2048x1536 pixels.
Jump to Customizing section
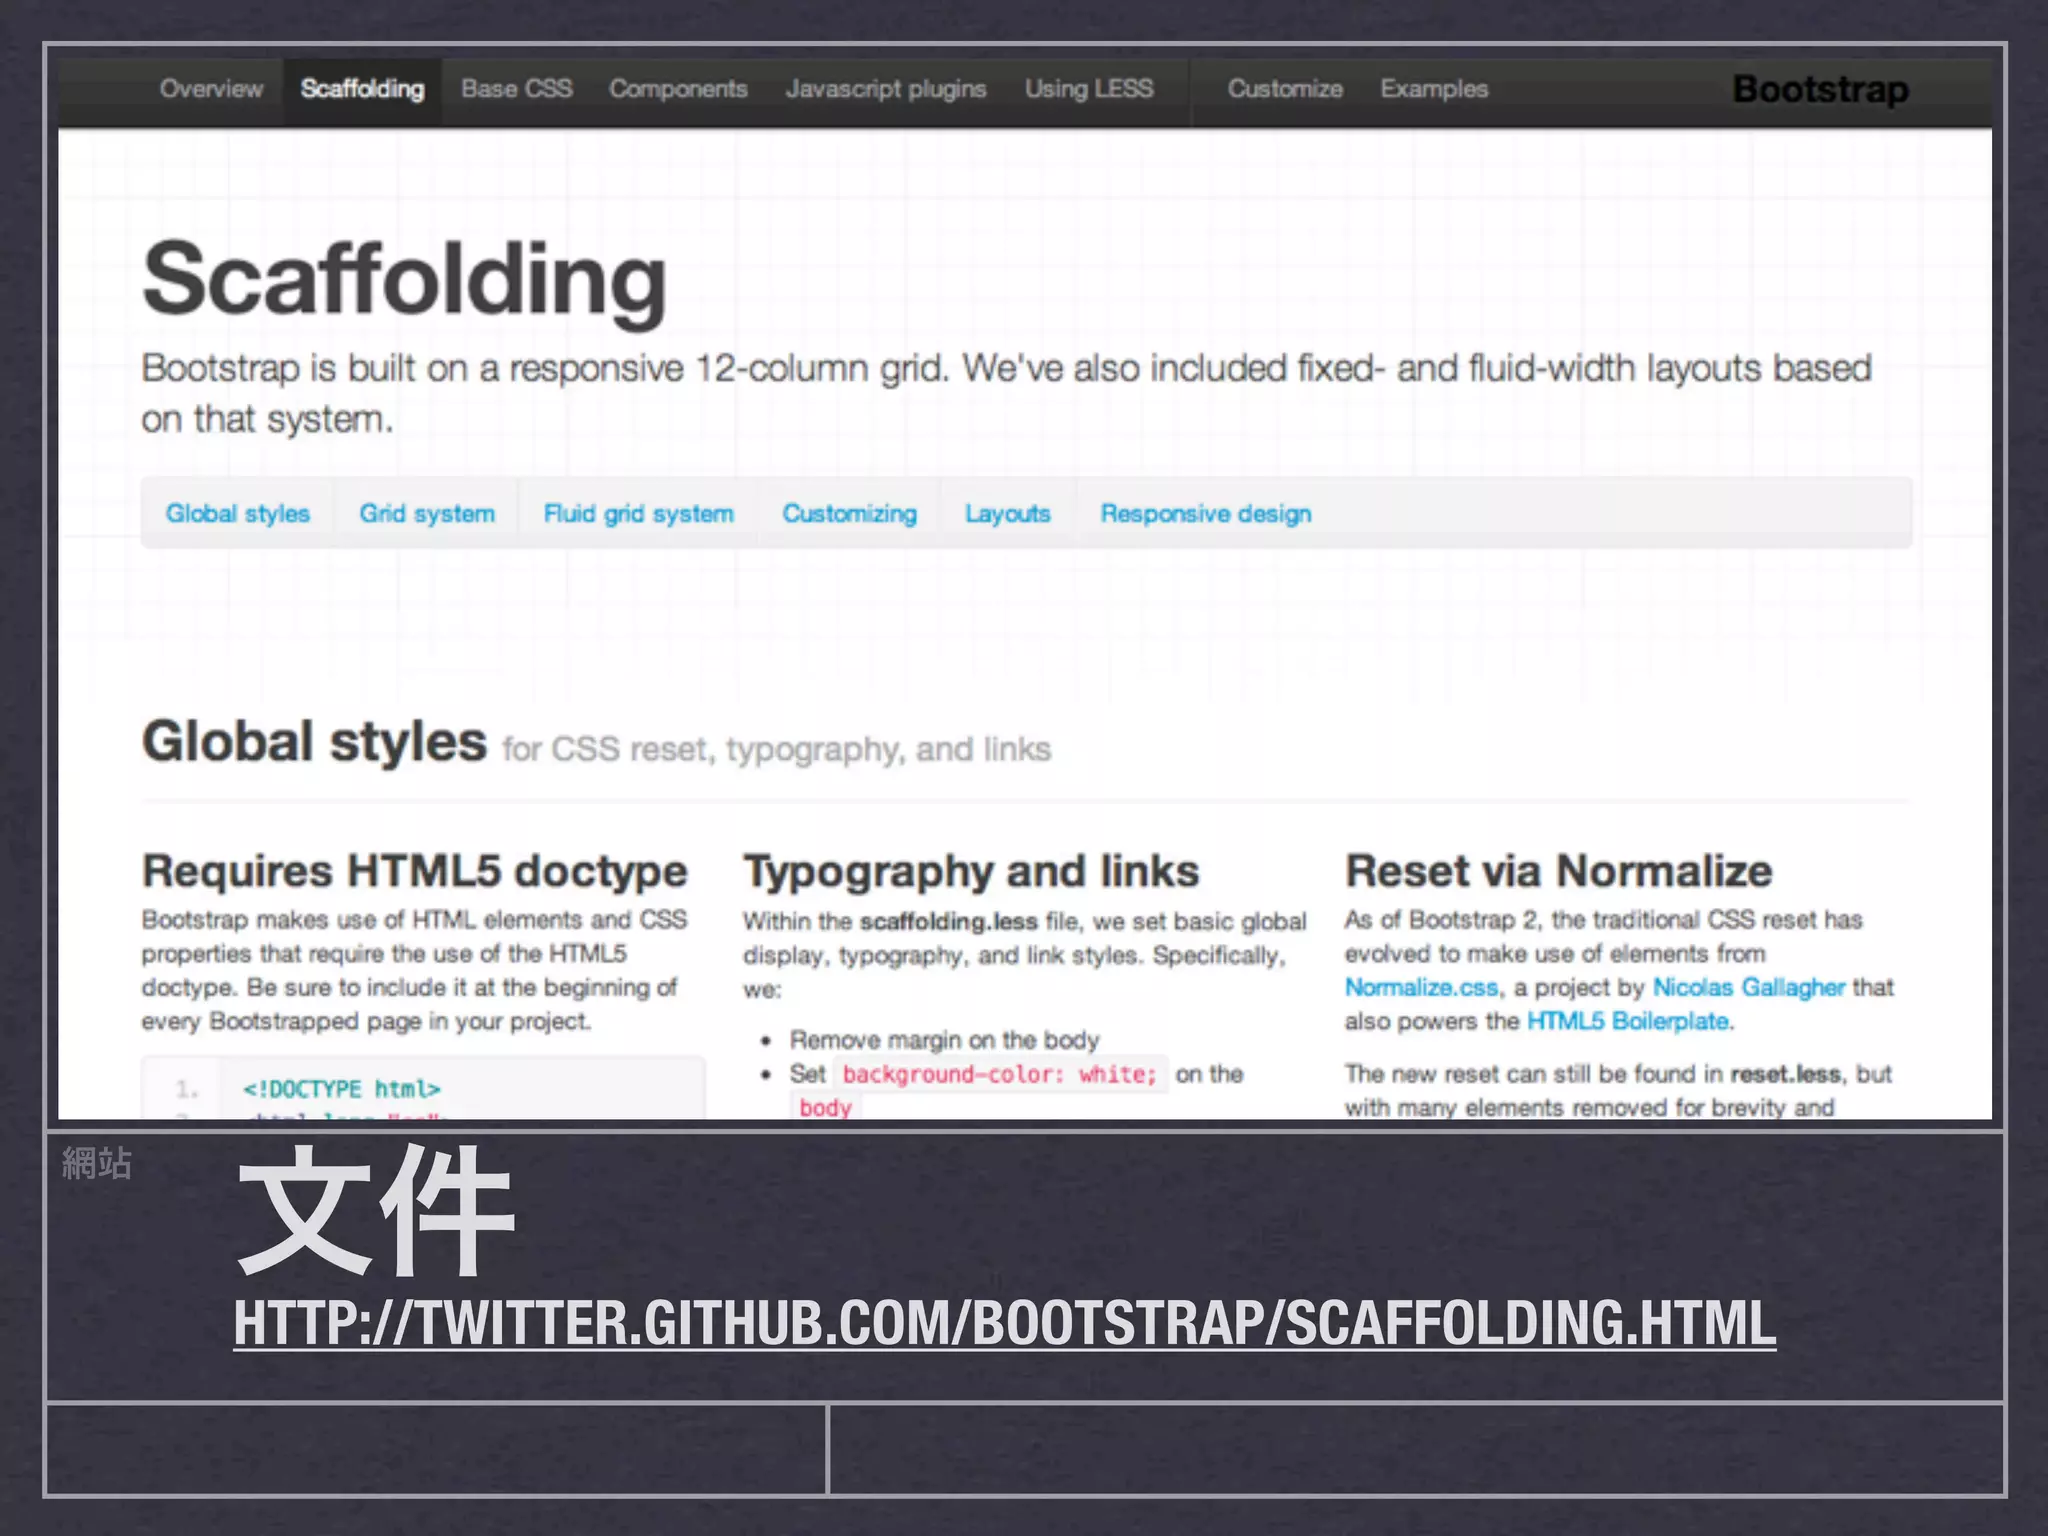point(849,513)
